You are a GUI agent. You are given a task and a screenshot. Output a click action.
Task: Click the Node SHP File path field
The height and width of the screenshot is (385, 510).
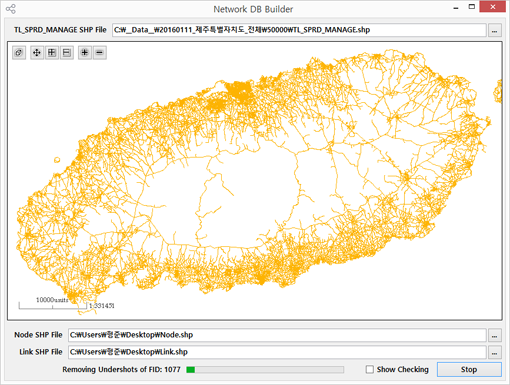(277, 335)
